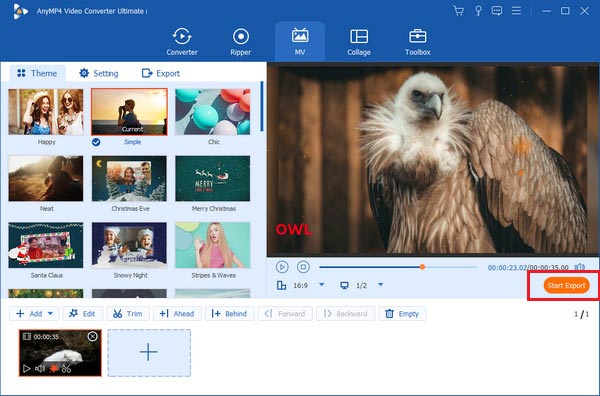Click the preview volume icon

(x=579, y=267)
